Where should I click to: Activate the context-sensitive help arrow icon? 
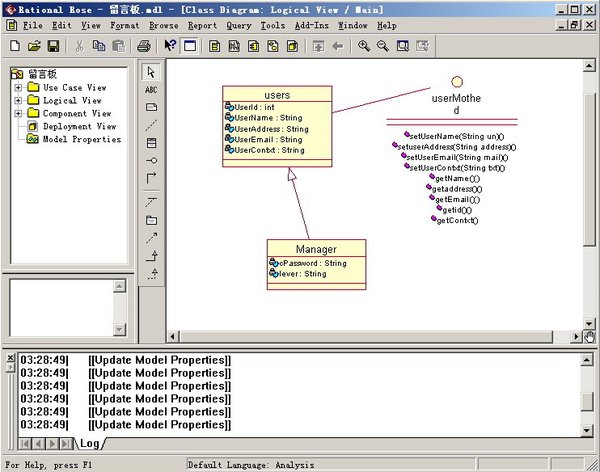170,46
